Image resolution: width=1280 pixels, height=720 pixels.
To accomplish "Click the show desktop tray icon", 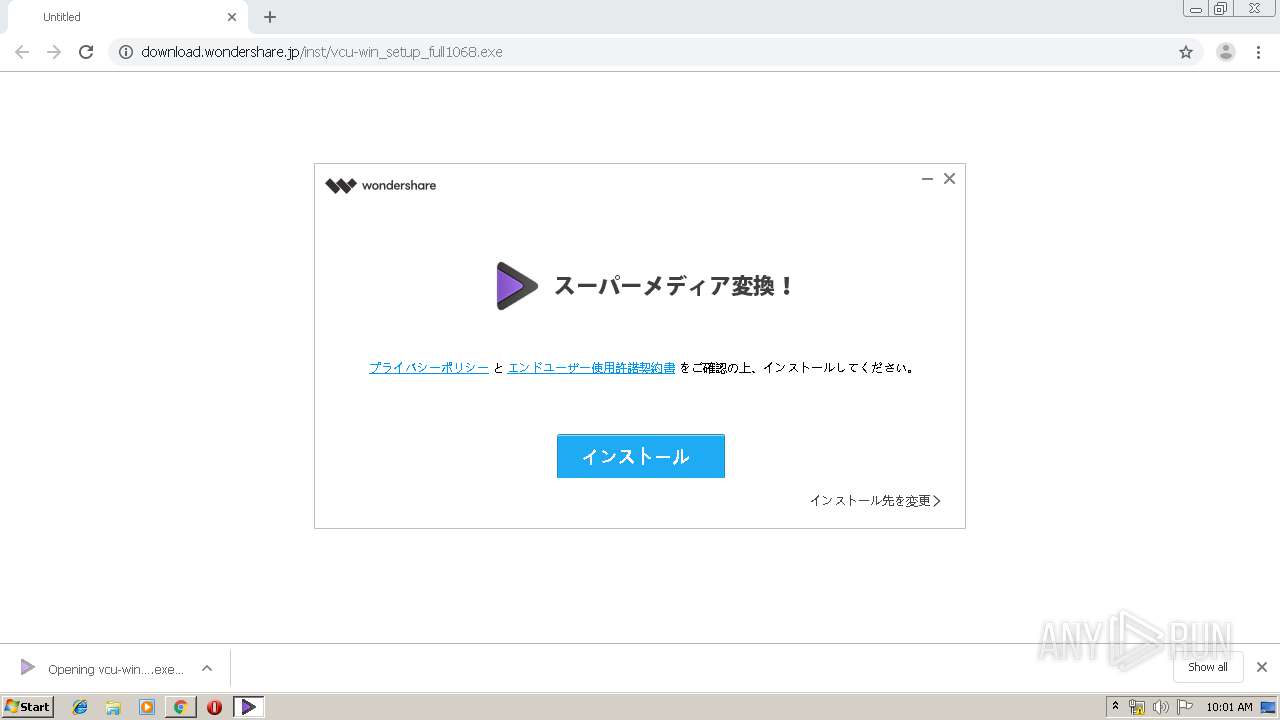I will [x=1268, y=707].
